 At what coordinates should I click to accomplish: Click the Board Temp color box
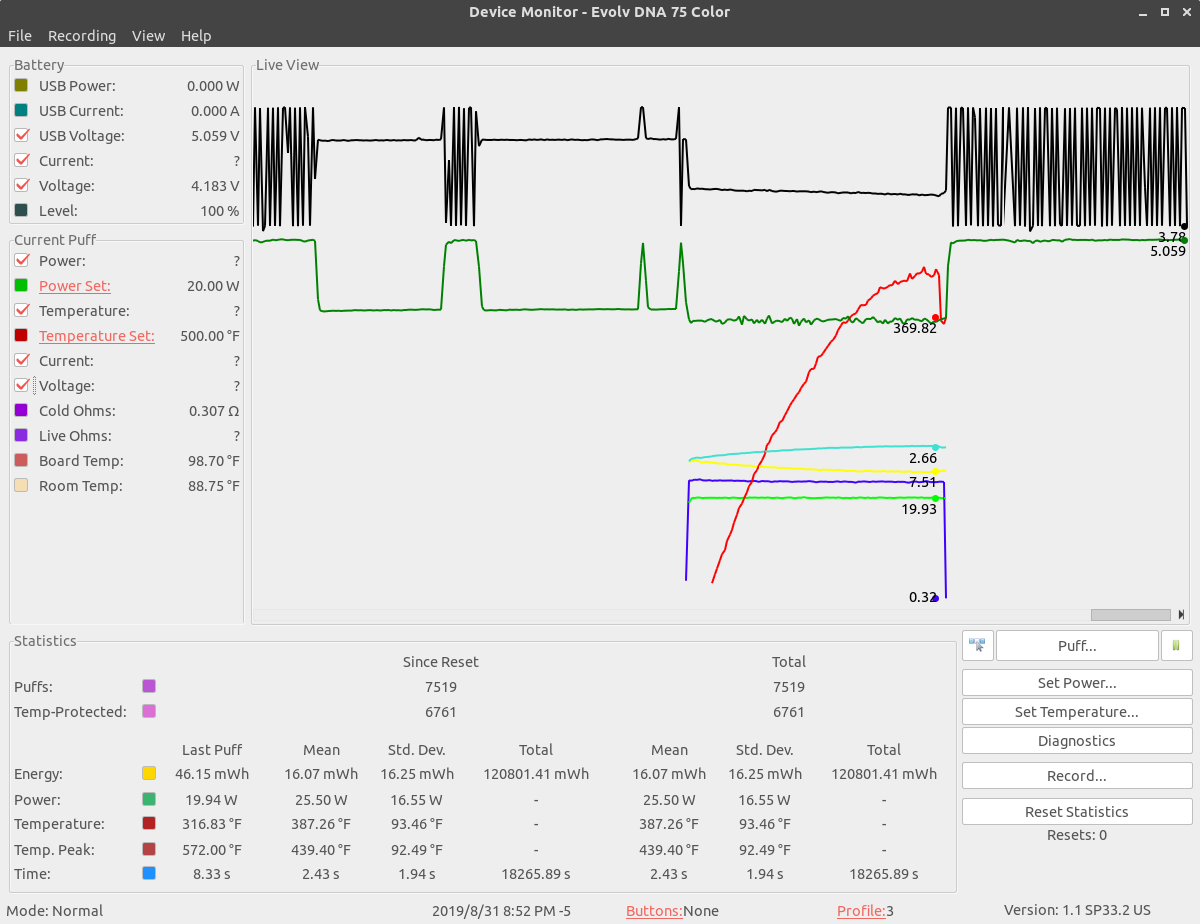pyautogui.click(x=21, y=461)
